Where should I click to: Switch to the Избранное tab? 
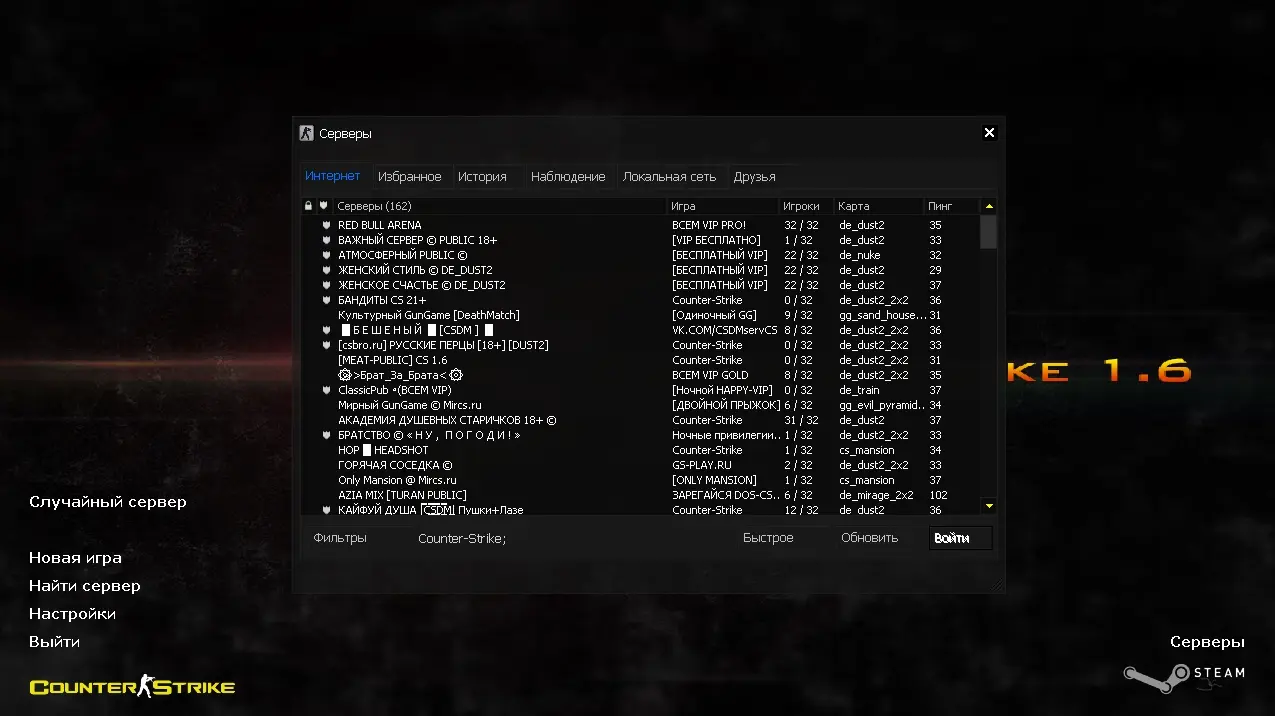pos(409,177)
